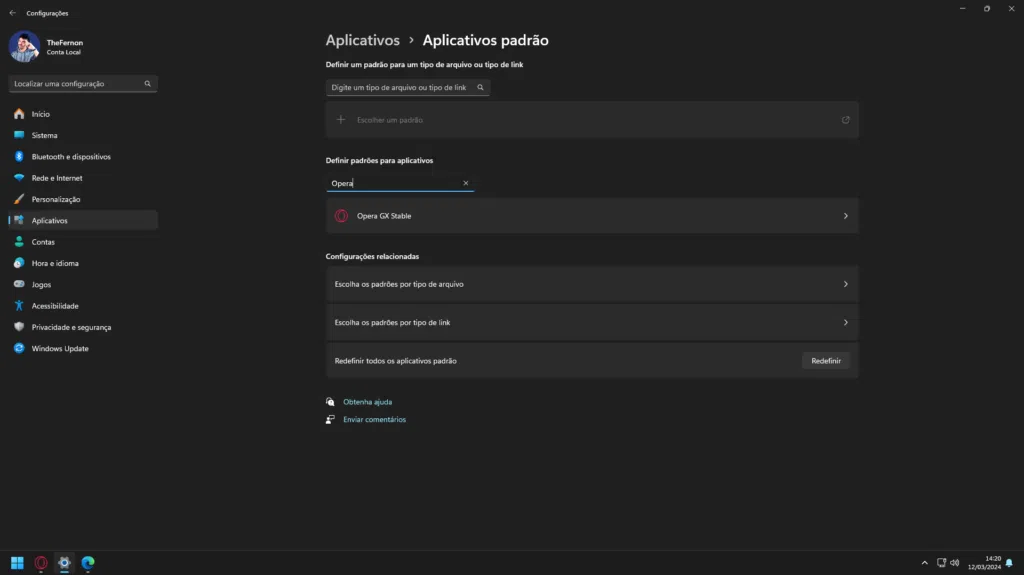Click the magnifier icon in settings search
This screenshot has width=1024, height=575.
point(148,84)
